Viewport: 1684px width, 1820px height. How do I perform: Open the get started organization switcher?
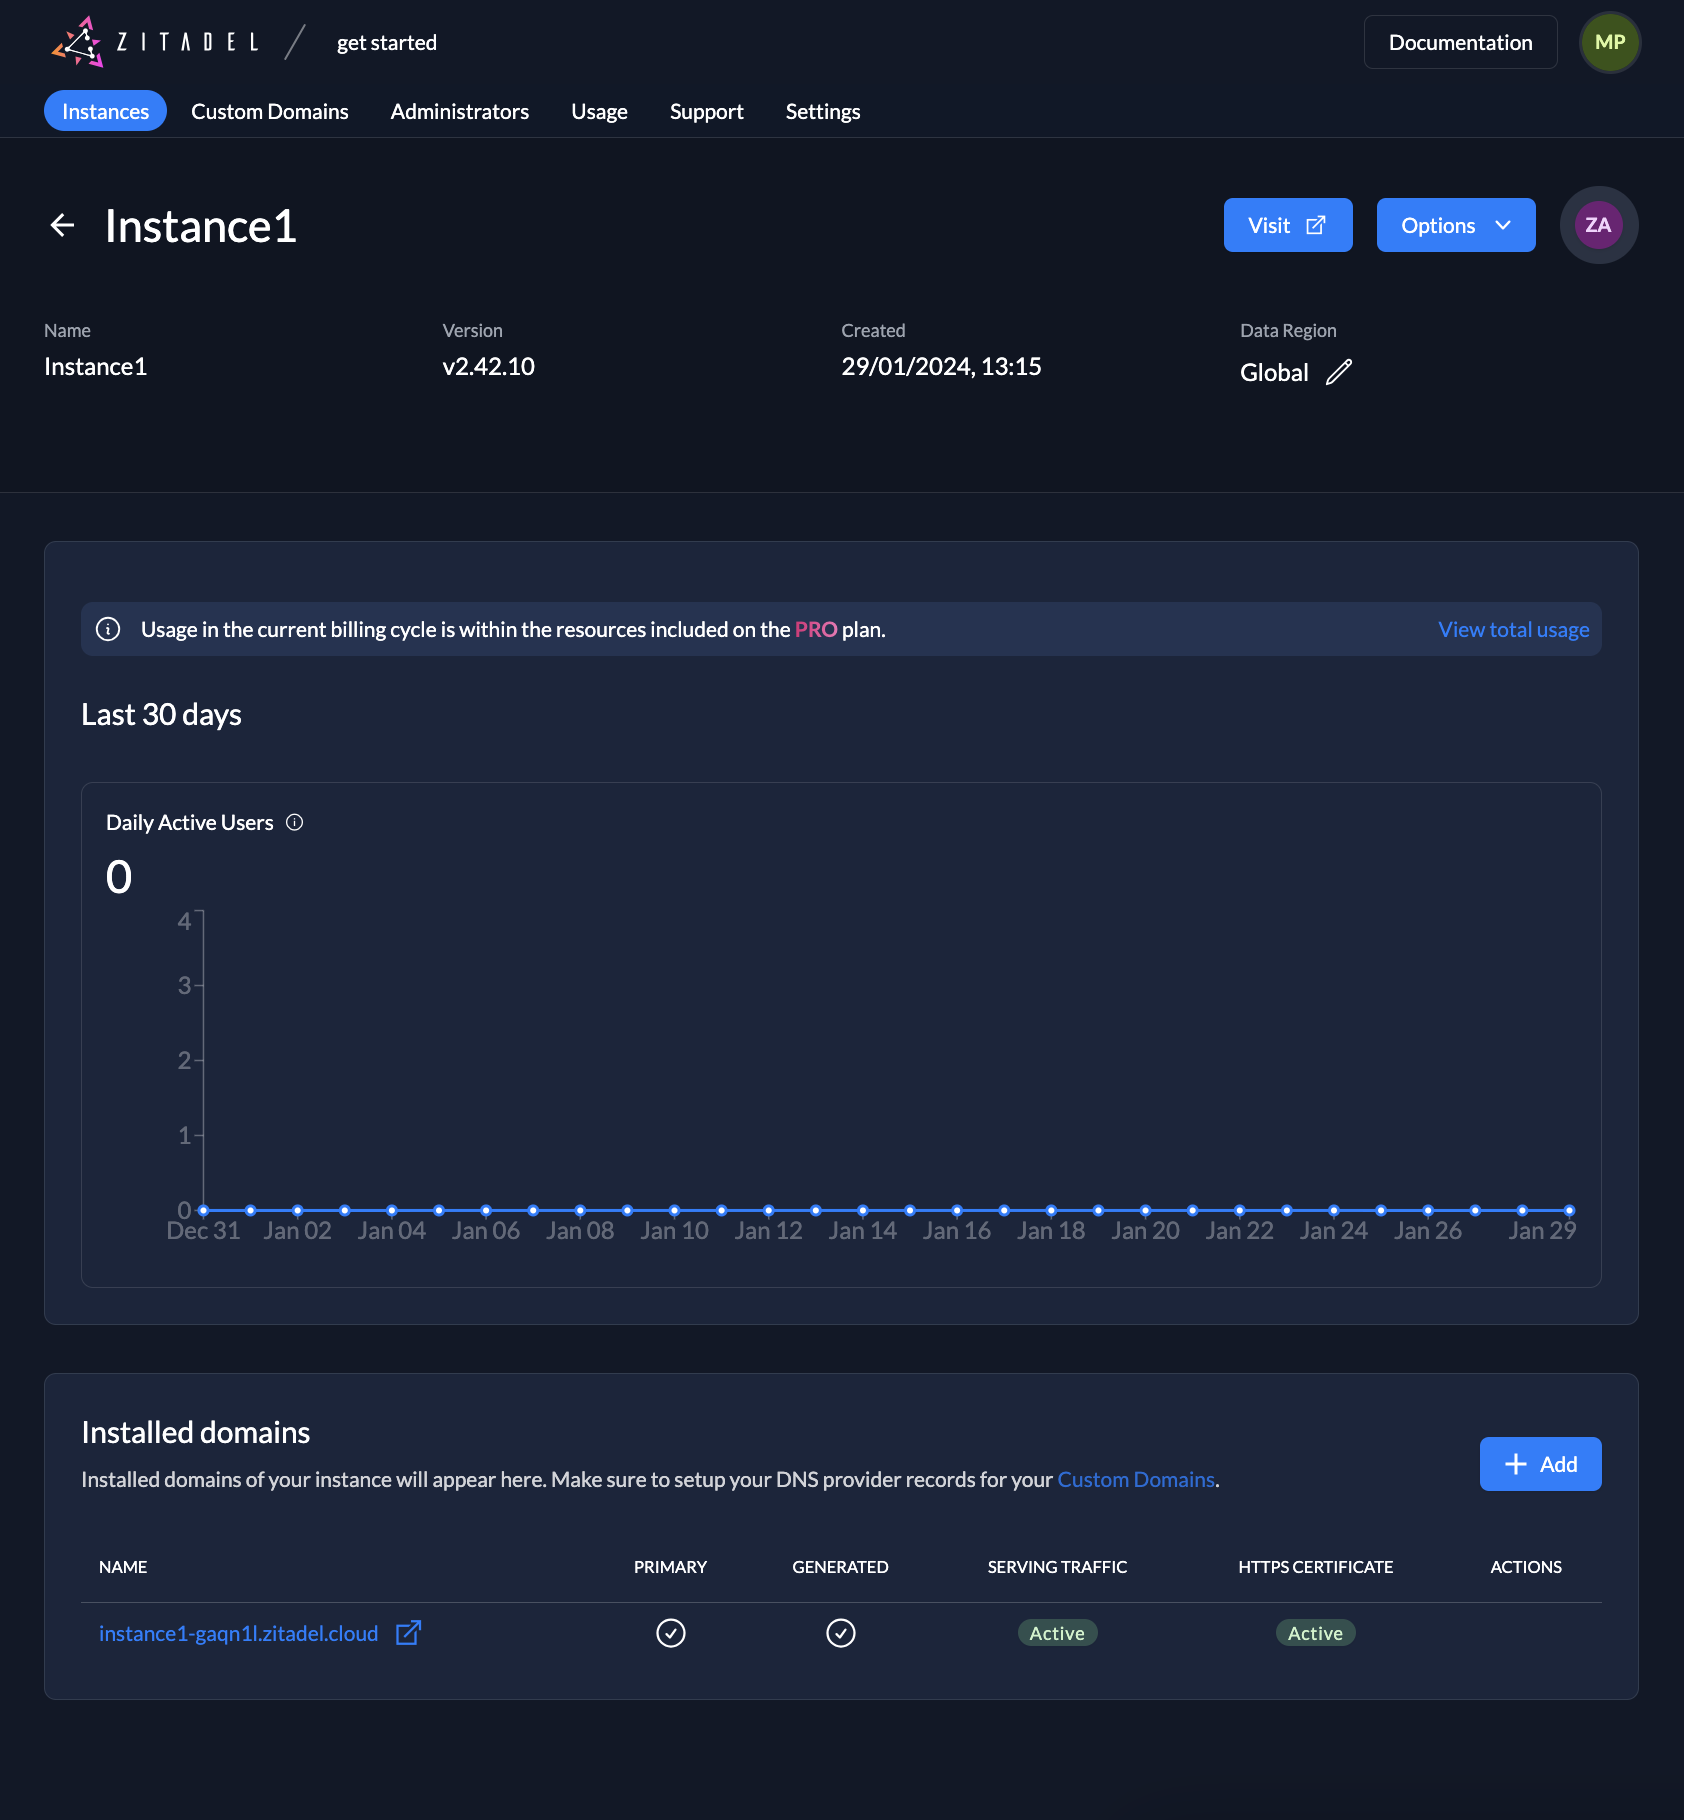386,43
